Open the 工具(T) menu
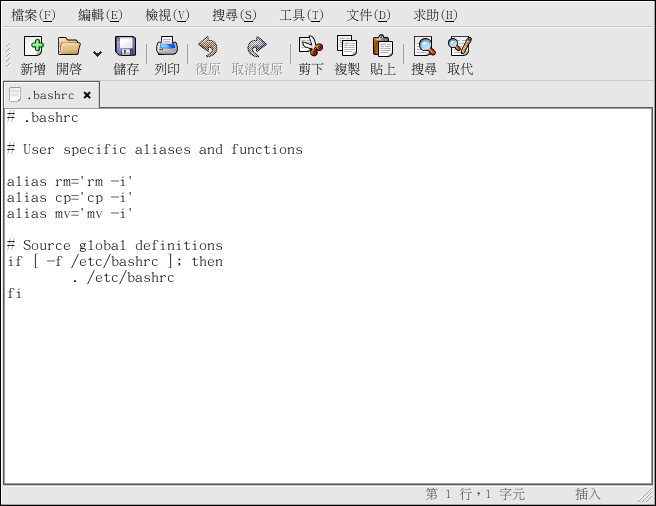 (301, 15)
